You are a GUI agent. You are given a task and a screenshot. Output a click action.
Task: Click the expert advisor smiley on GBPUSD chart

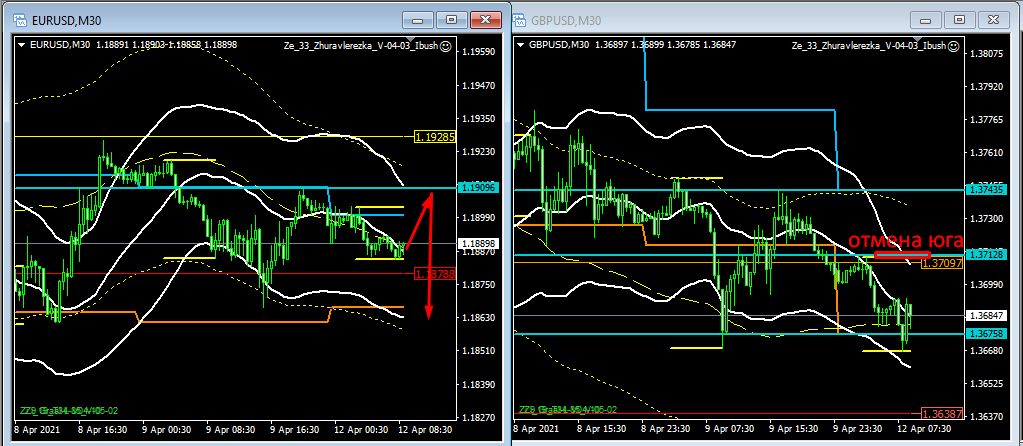[x=950, y=45]
